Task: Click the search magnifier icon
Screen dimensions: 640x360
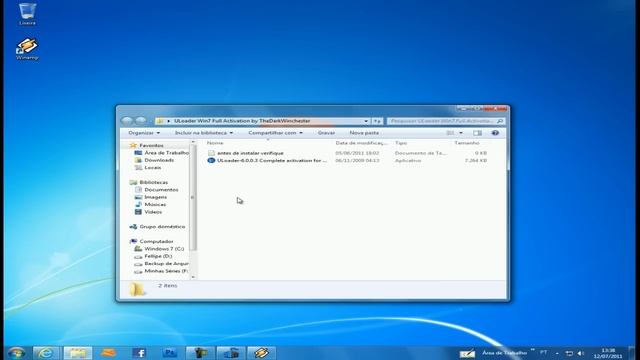Action: (x=500, y=121)
